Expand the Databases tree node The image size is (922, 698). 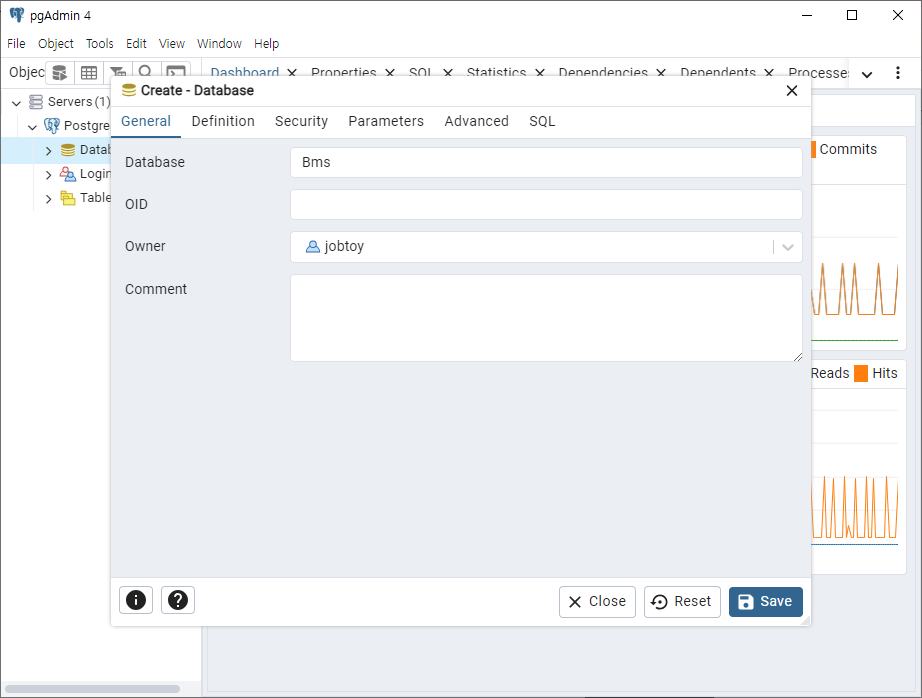pos(48,151)
